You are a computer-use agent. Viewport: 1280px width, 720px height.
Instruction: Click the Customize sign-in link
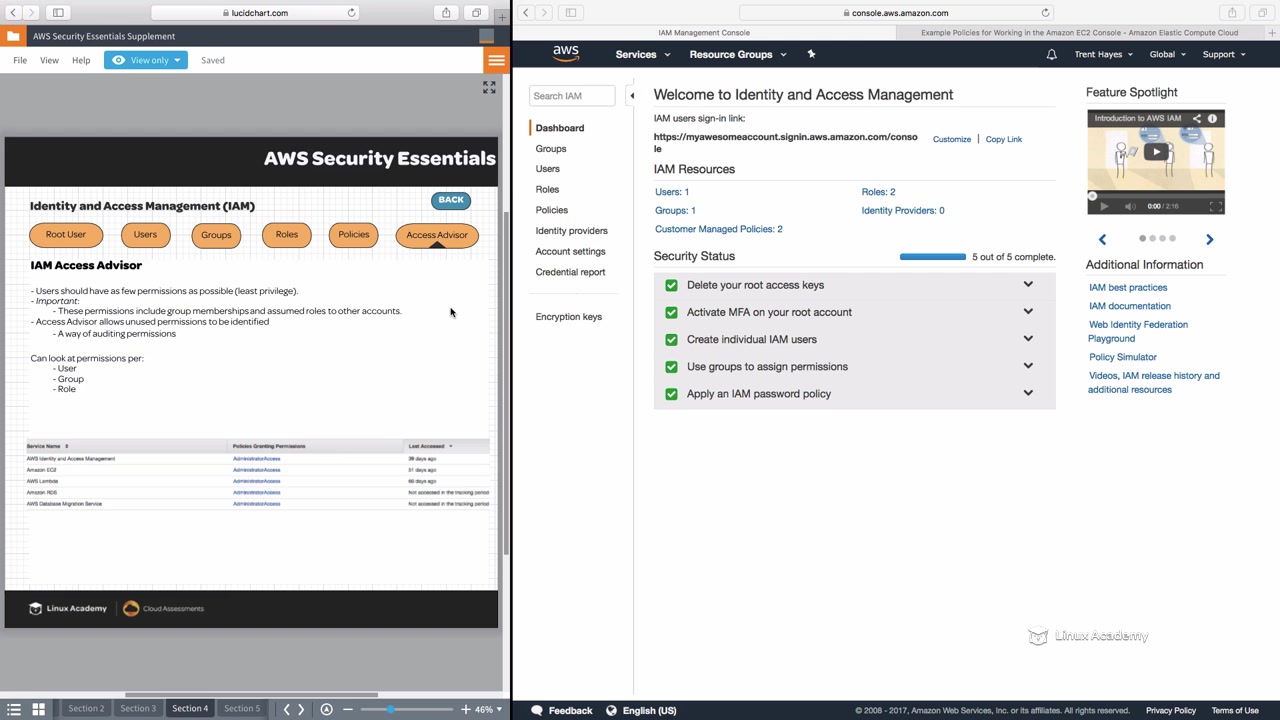(952, 139)
